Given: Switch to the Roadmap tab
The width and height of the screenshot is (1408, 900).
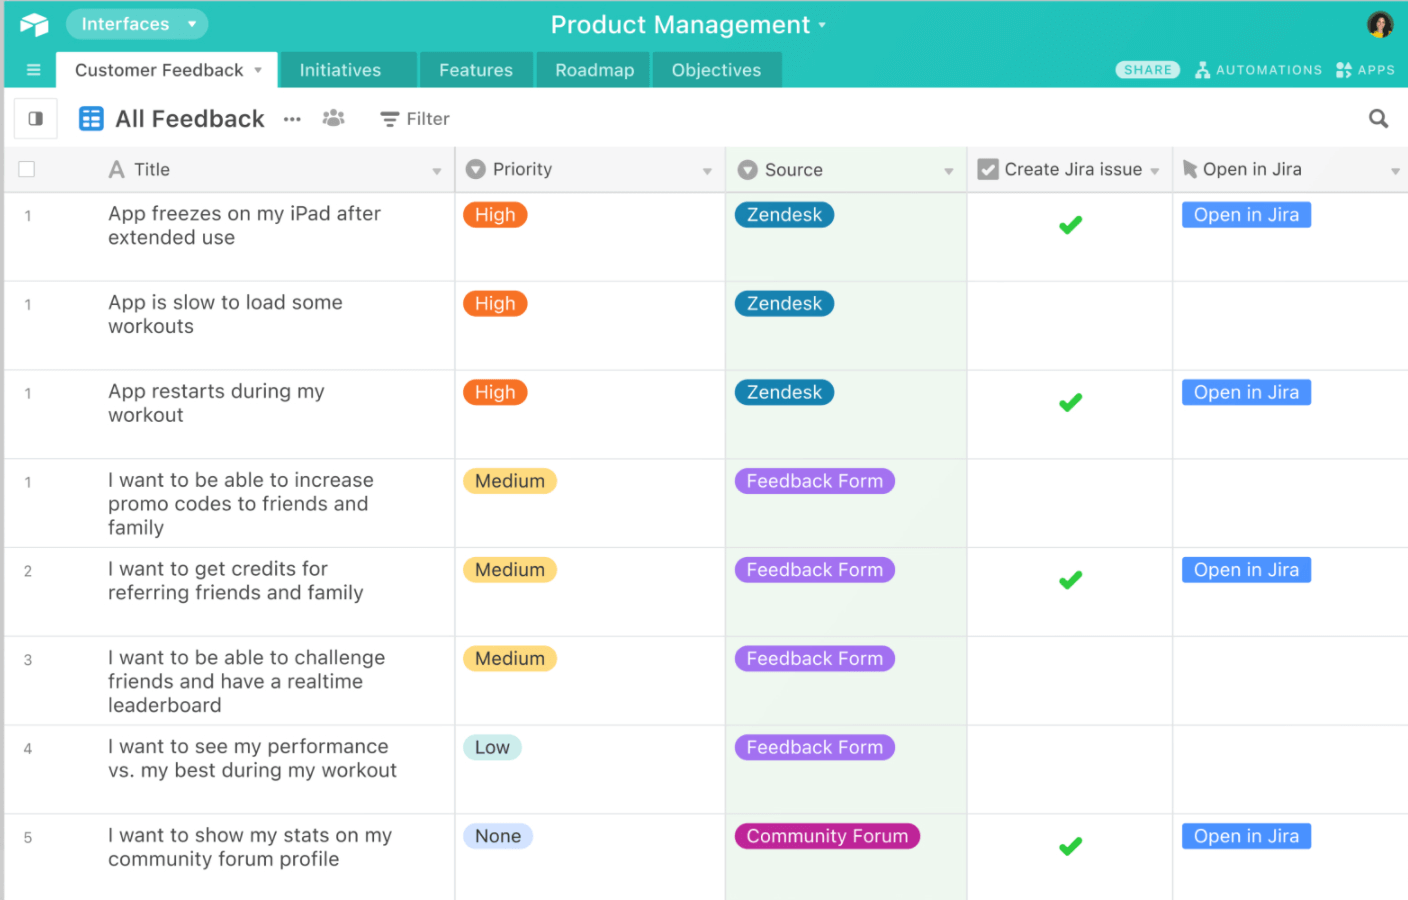Looking at the screenshot, I should point(594,70).
